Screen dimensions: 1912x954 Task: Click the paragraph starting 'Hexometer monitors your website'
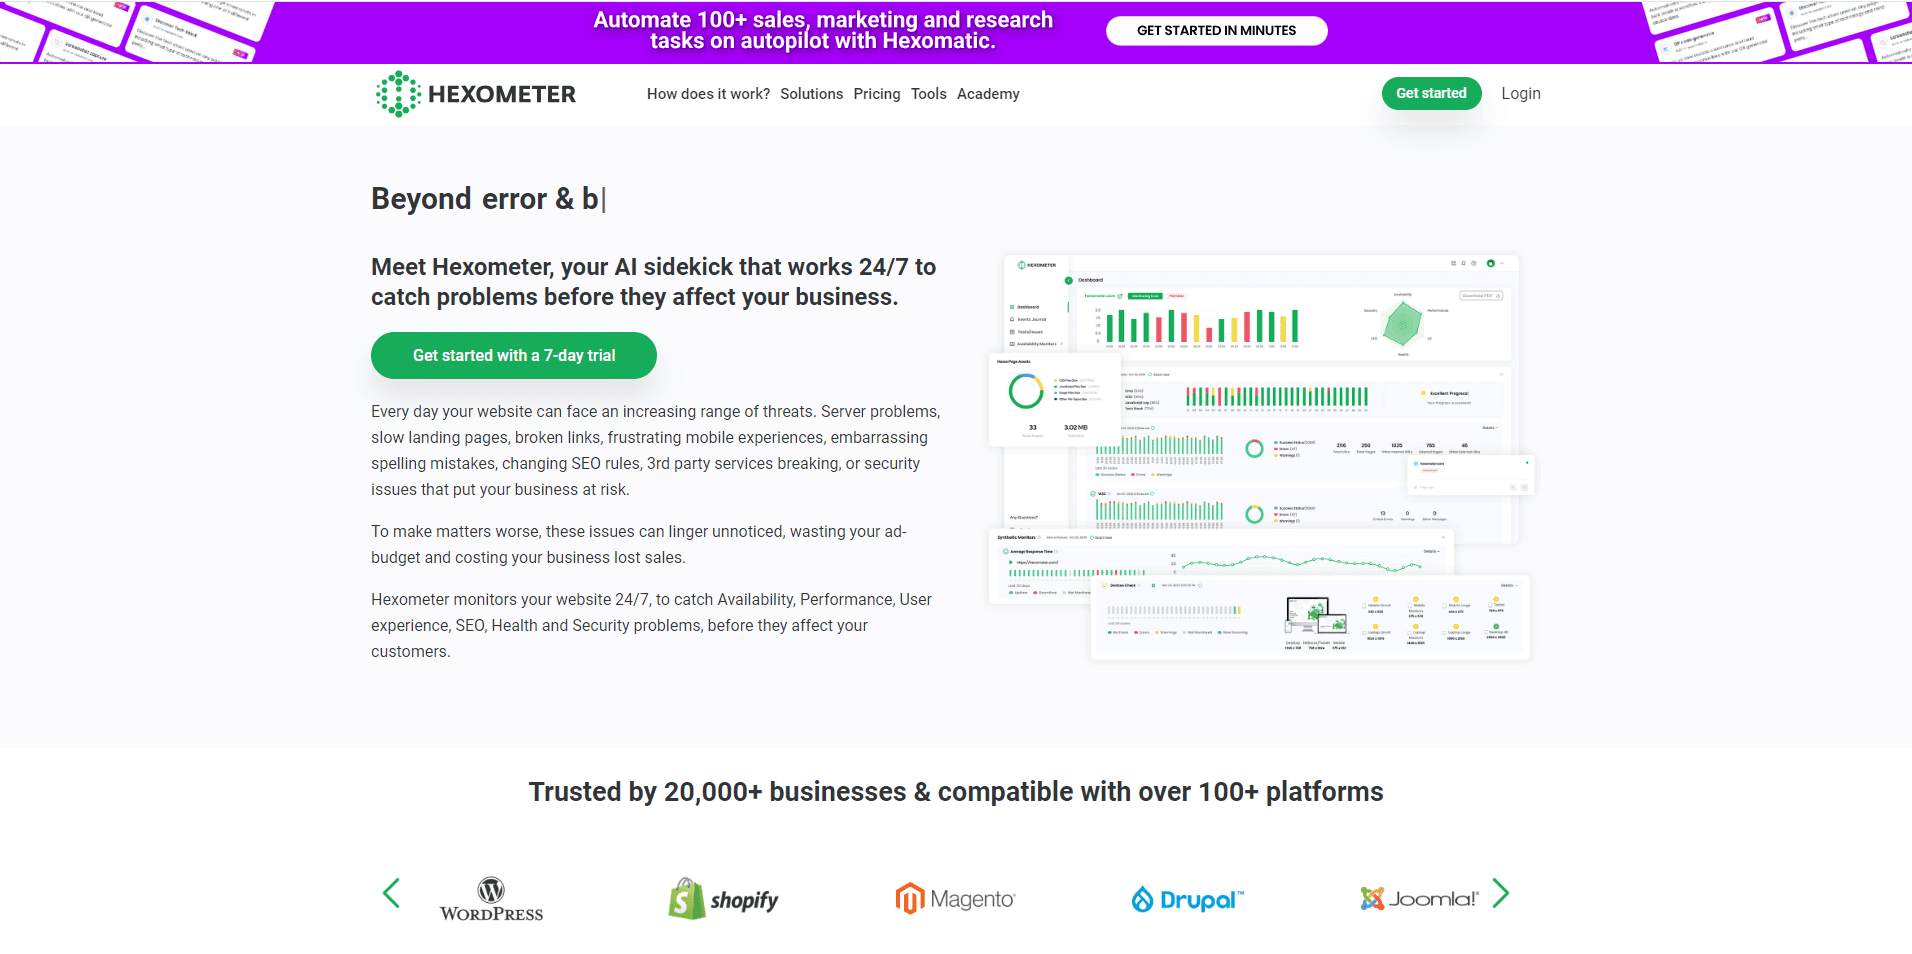pyautogui.click(x=652, y=625)
